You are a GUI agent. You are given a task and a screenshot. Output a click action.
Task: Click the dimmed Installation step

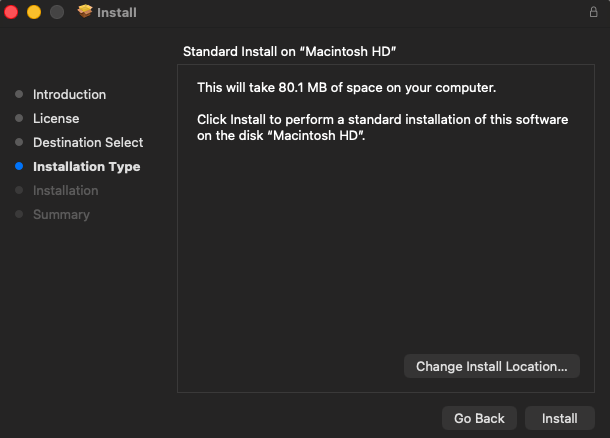point(65,191)
